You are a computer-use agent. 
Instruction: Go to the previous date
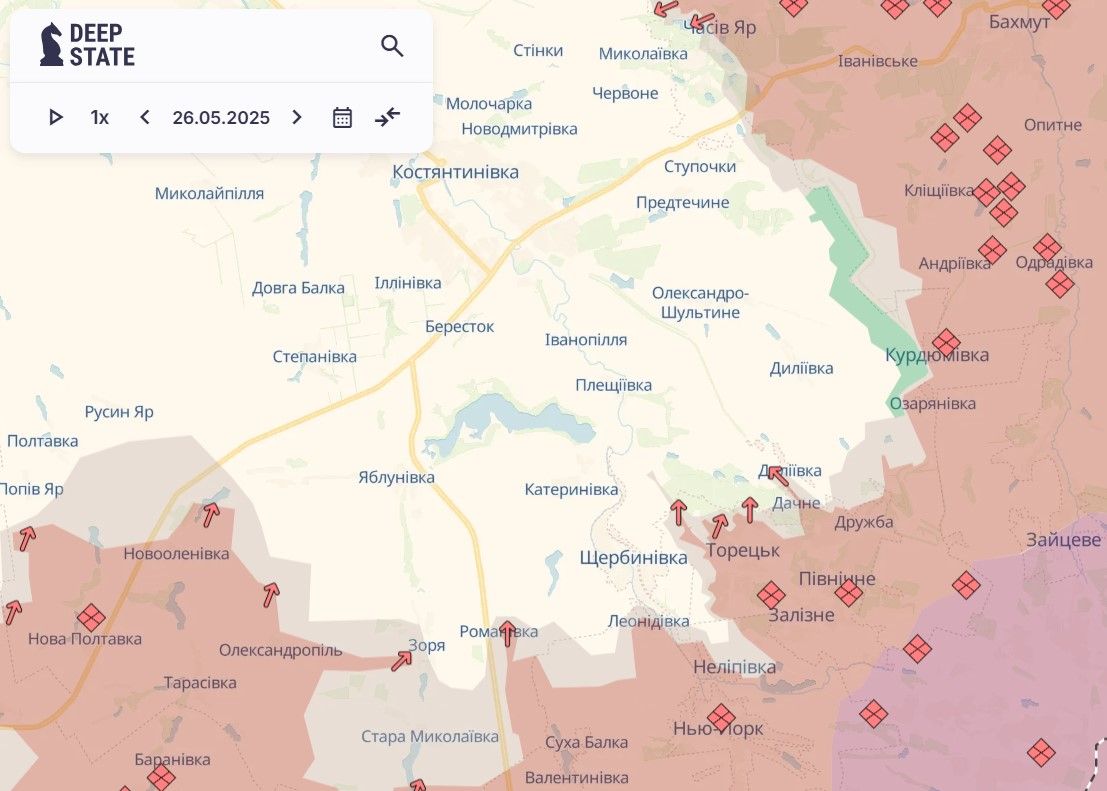[145, 117]
